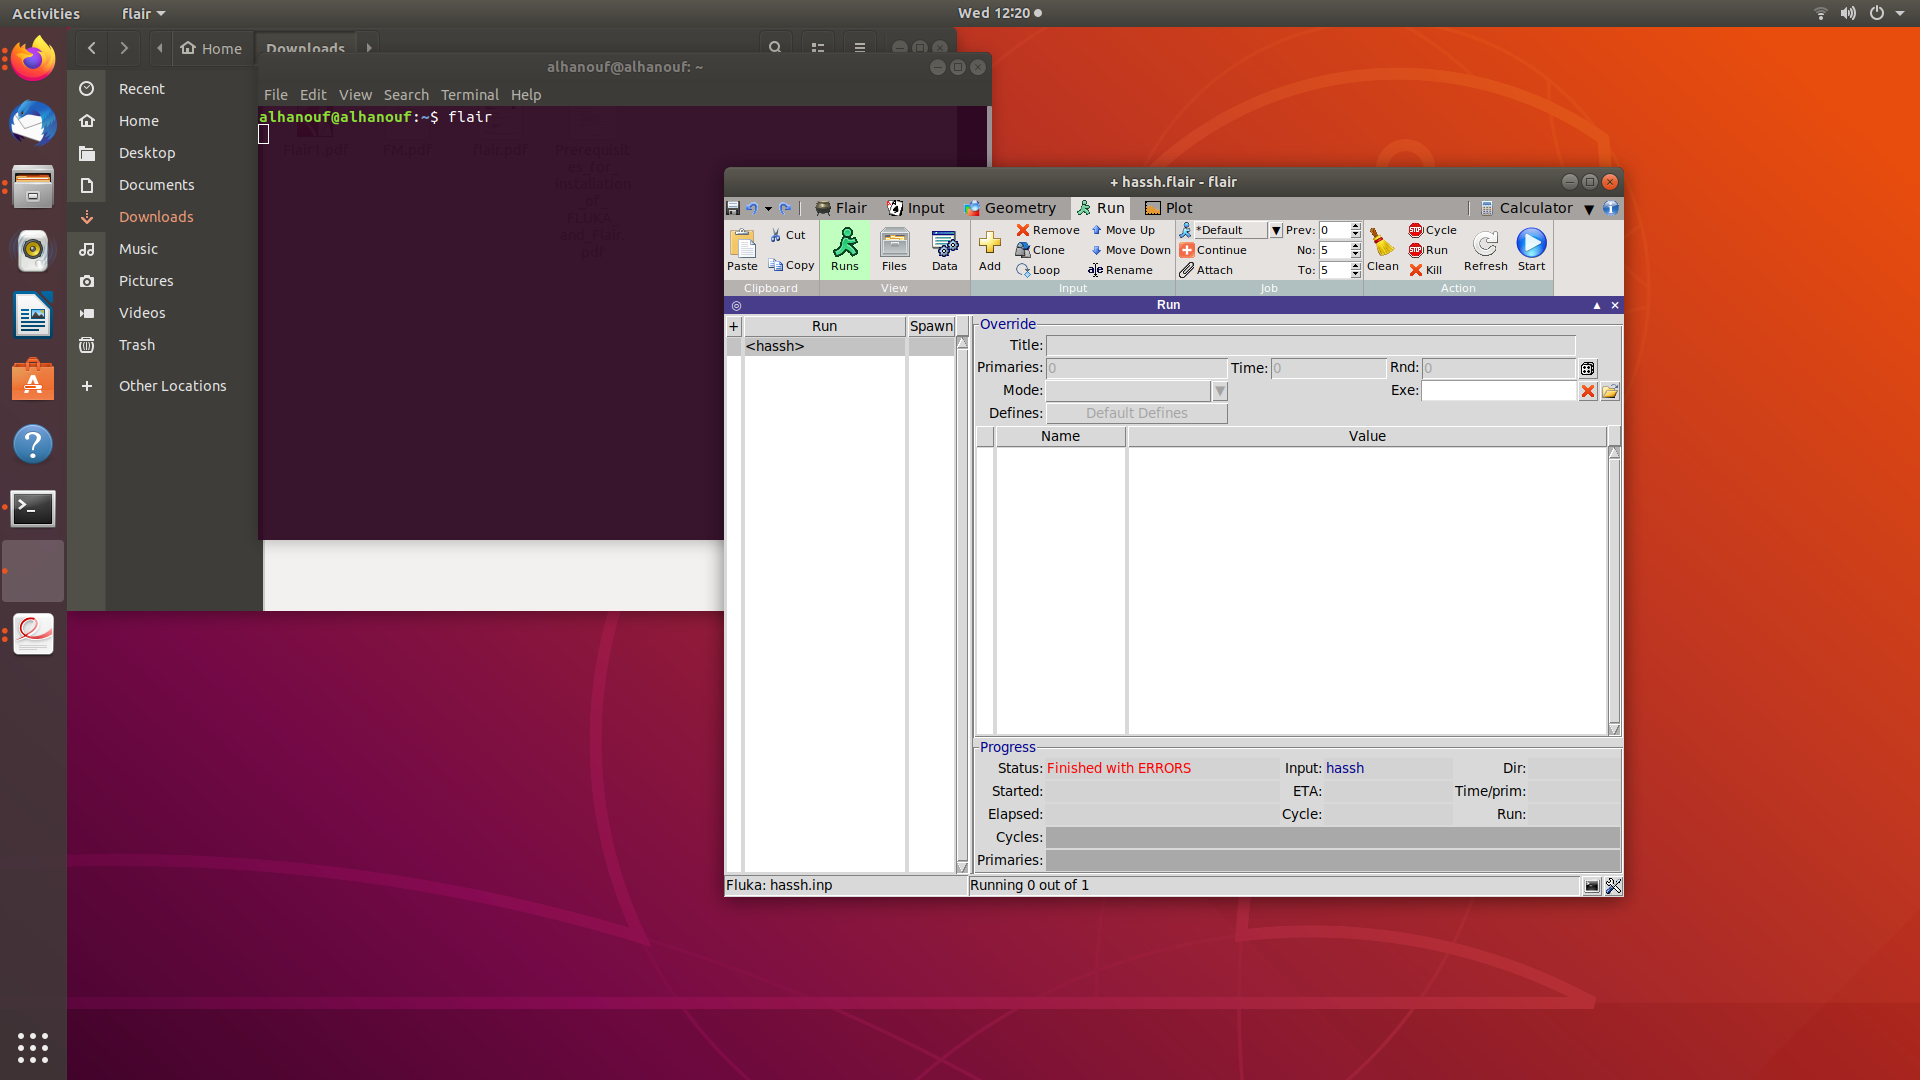Start the FLUKA run
Screen dimensions: 1920x1080
1531,249
